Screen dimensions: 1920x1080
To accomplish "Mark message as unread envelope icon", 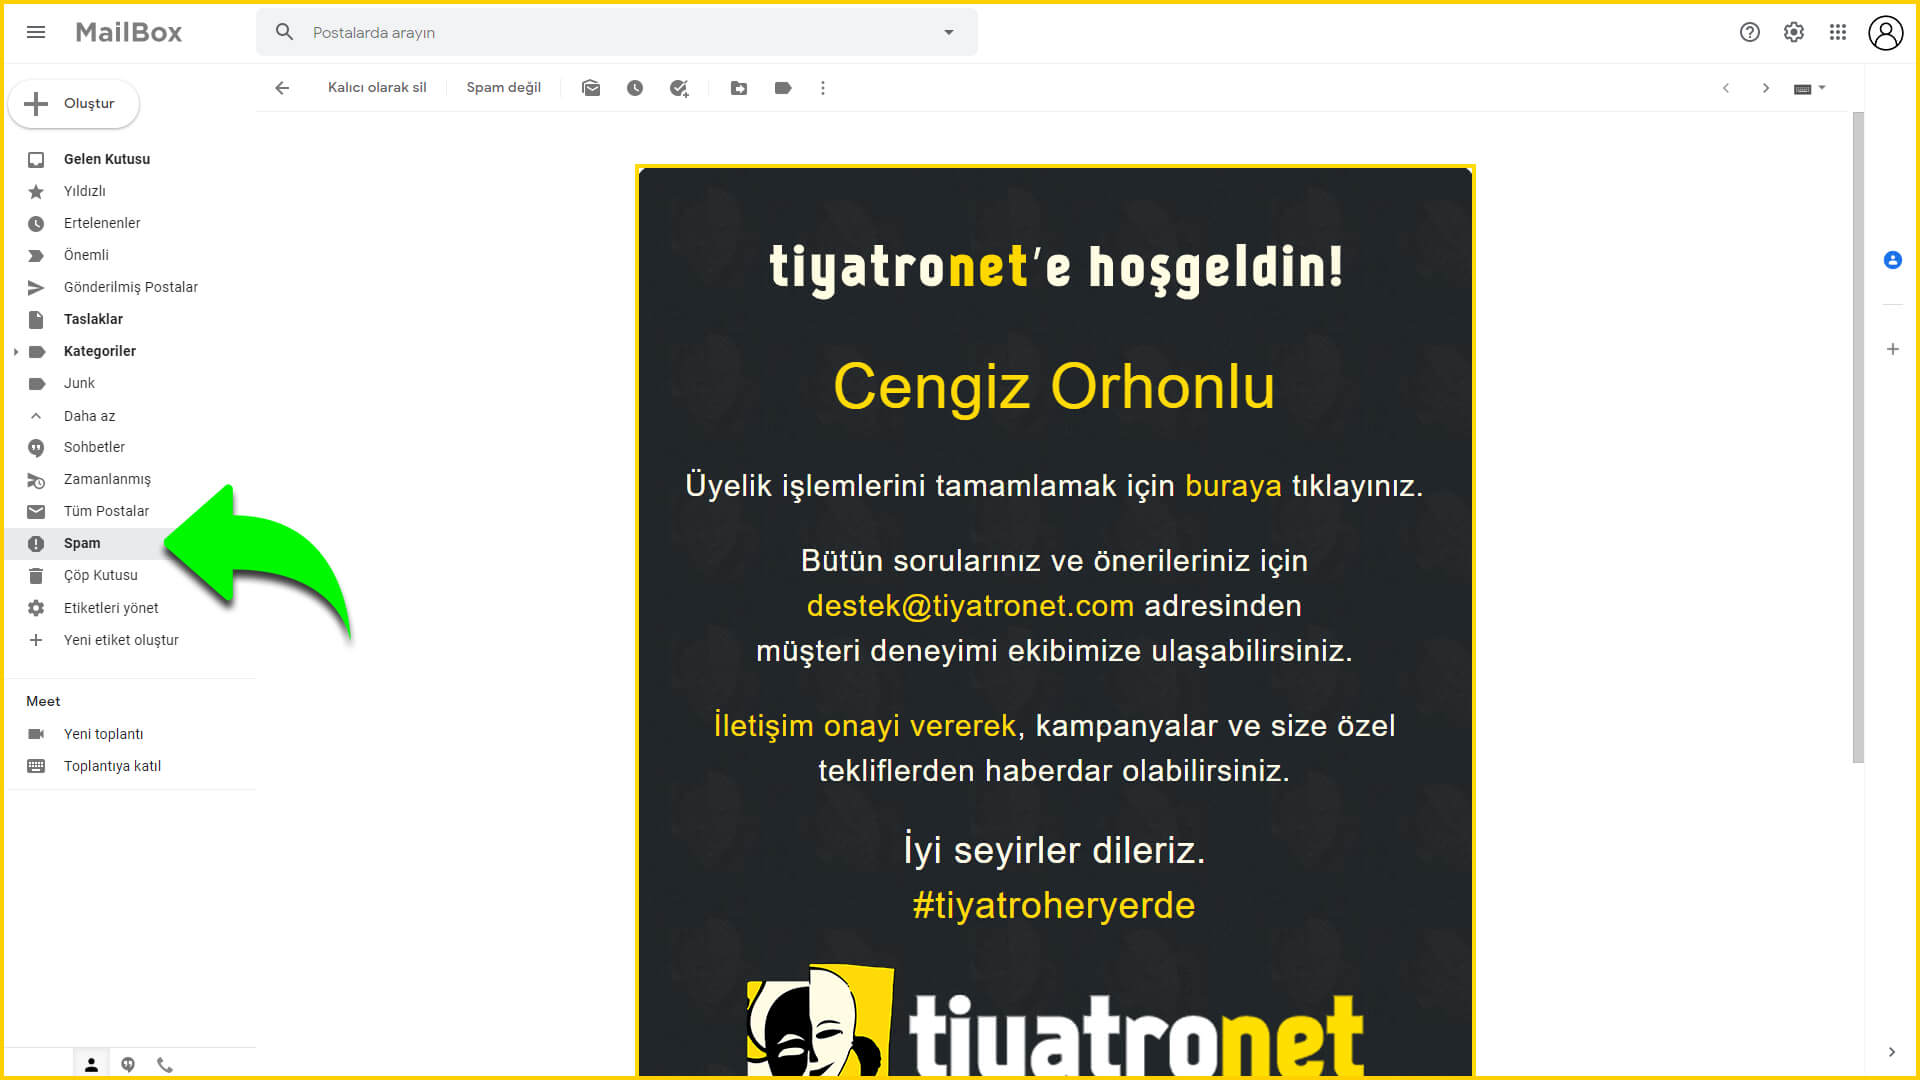I will point(591,88).
